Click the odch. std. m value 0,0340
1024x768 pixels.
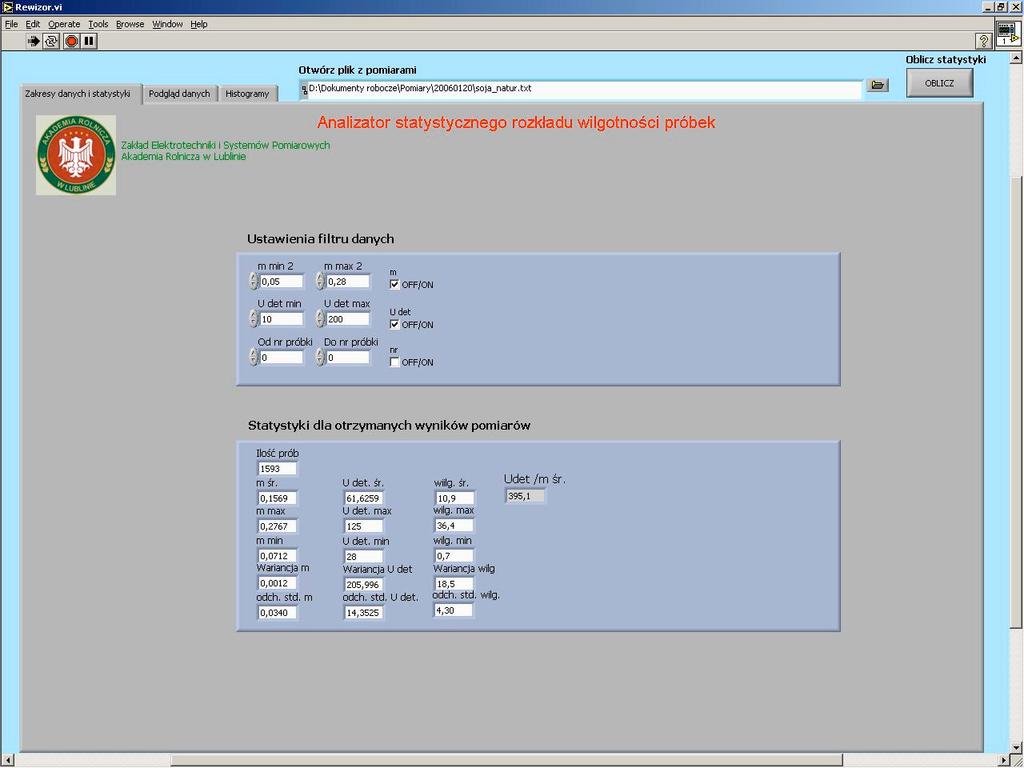(x=278, y=613)
